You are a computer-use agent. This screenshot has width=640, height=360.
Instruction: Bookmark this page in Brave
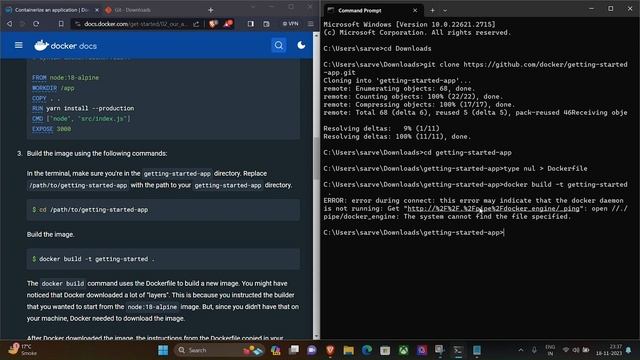[61, 24]
